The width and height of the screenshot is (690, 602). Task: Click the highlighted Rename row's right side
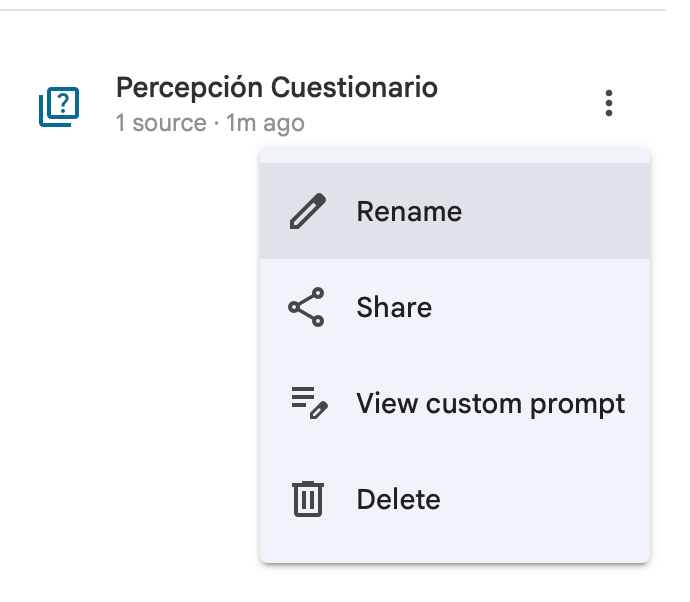[x=580, y=212]
